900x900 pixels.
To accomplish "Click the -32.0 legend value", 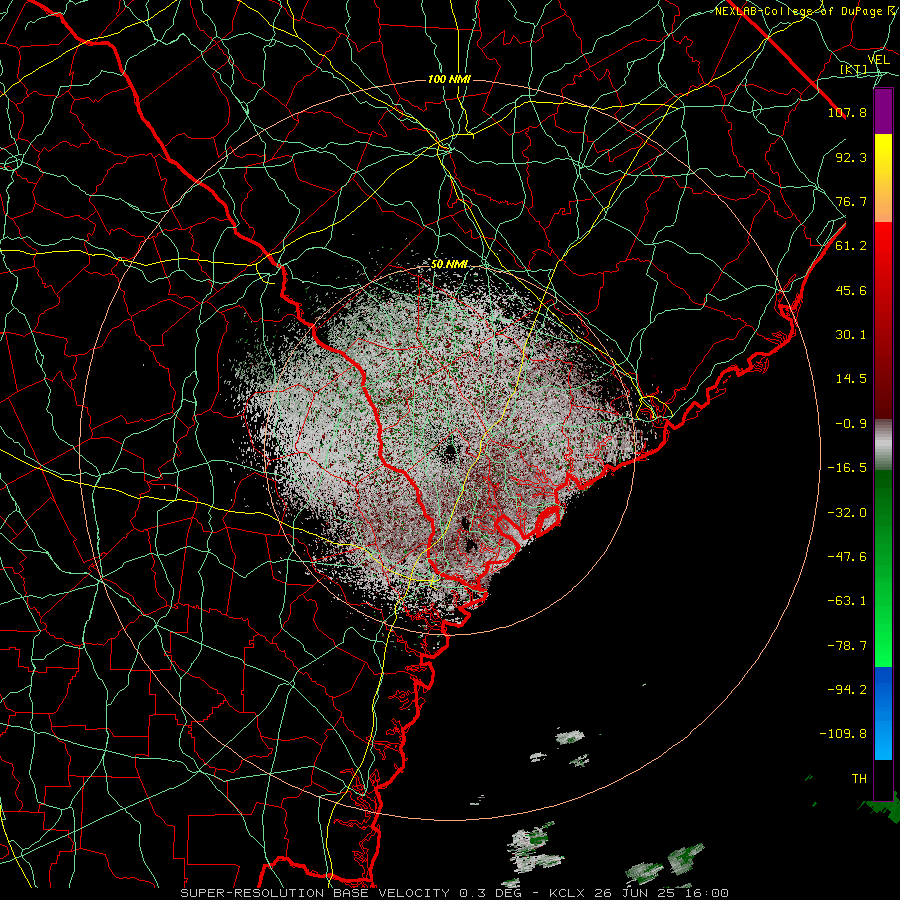I will click(x=847, y=513).
